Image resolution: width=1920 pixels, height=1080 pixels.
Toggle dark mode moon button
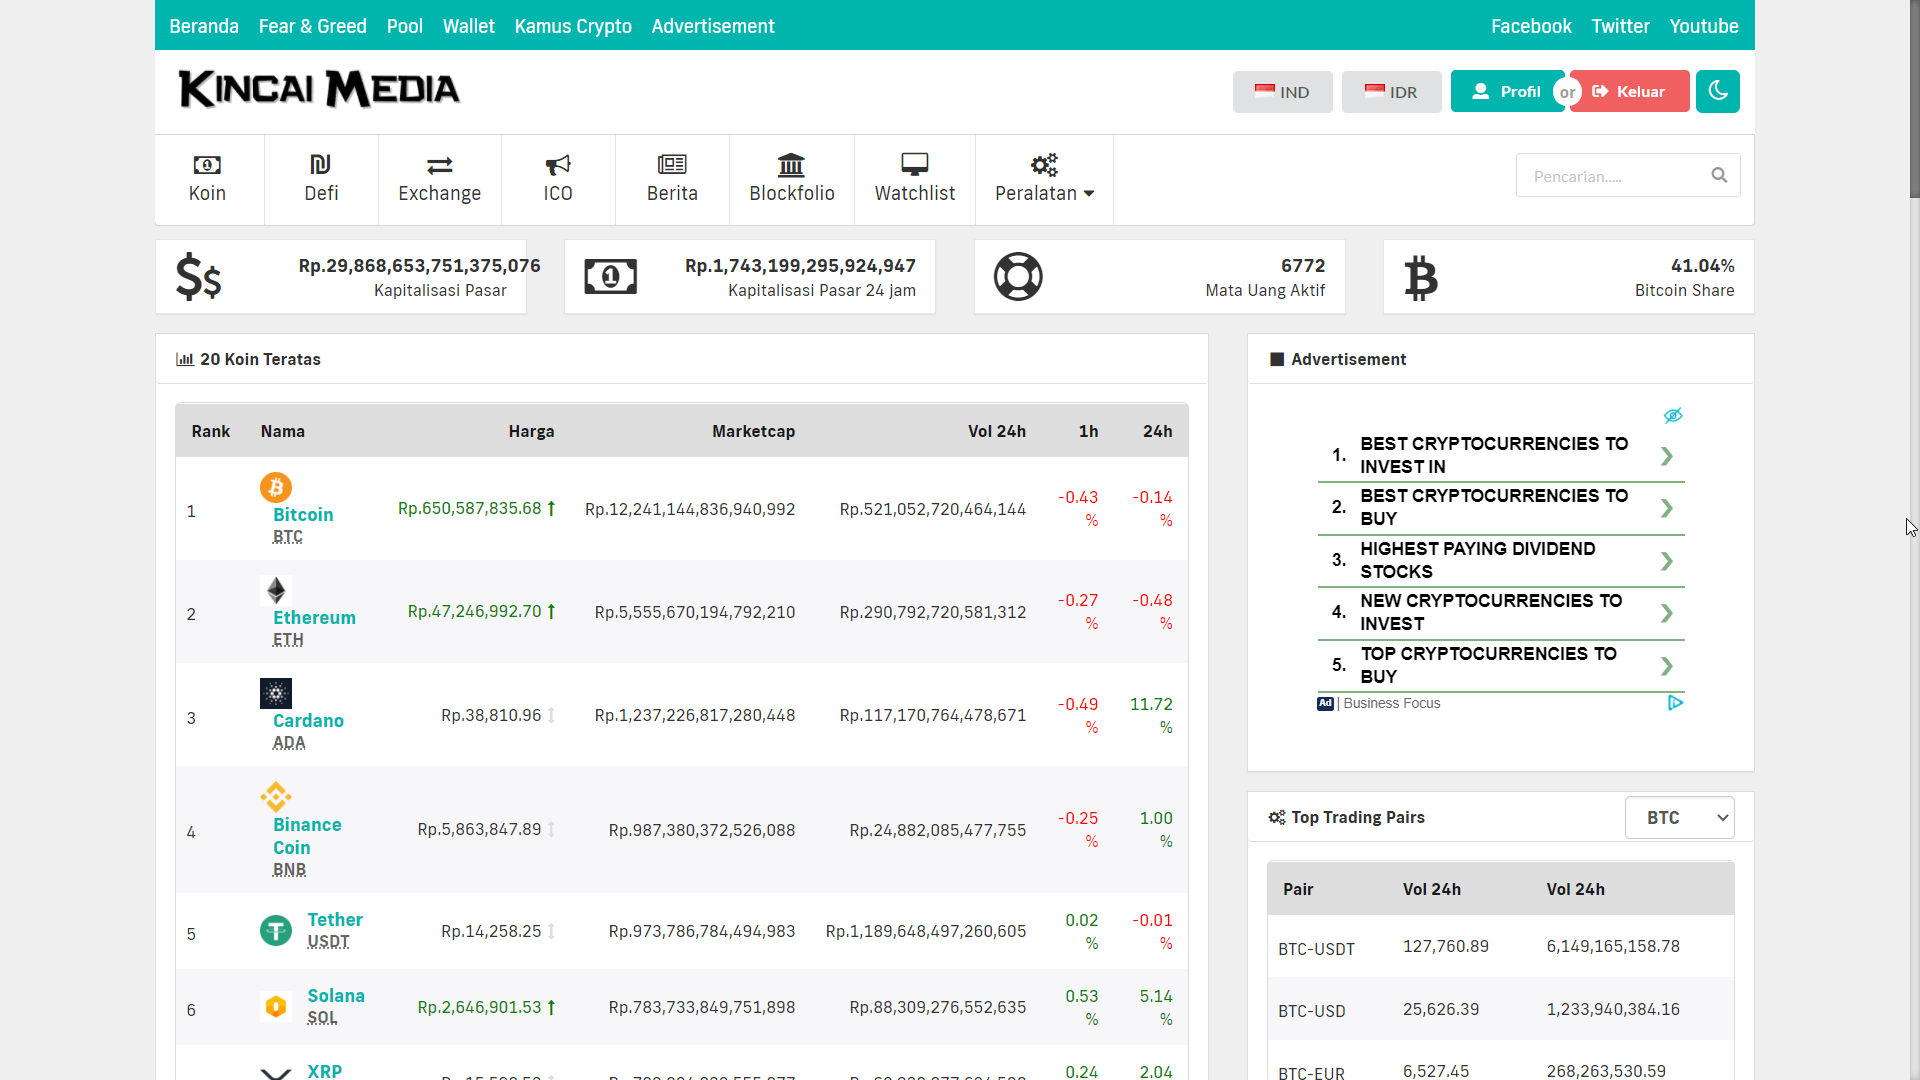point(1718,91)
